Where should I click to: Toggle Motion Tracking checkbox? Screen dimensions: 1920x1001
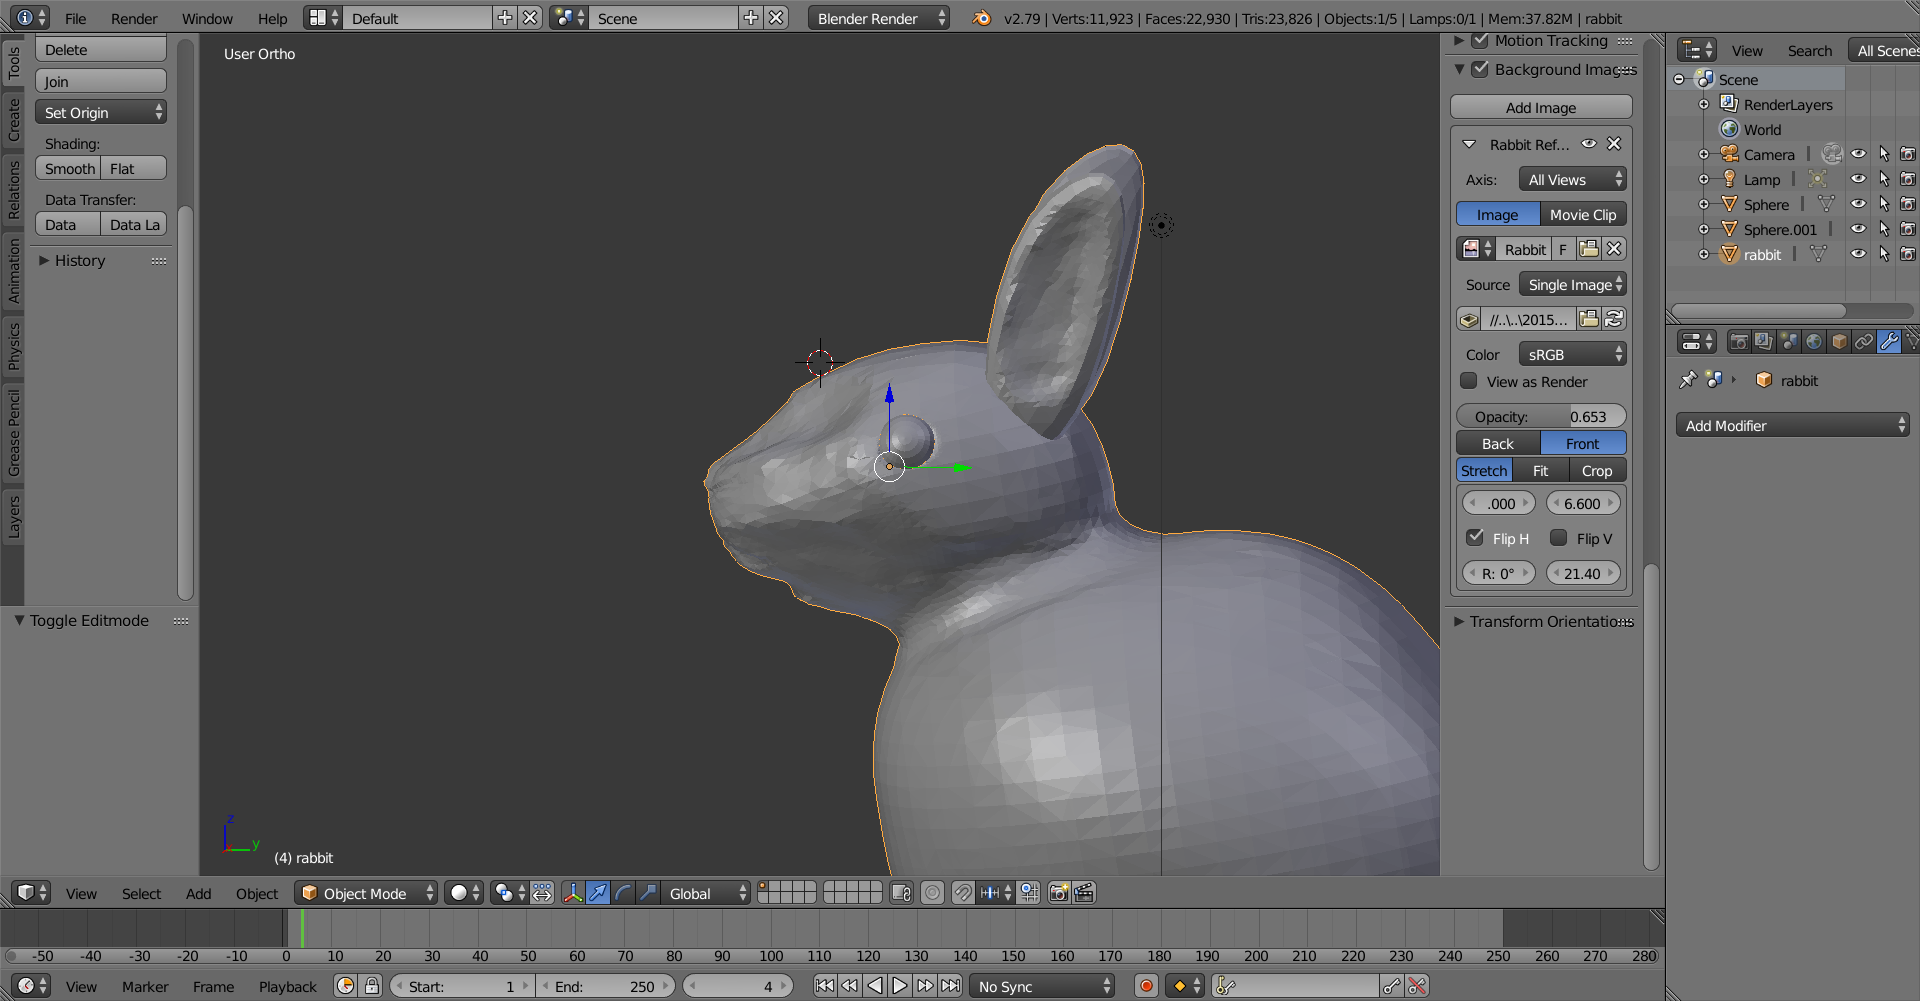[1480, 40]
